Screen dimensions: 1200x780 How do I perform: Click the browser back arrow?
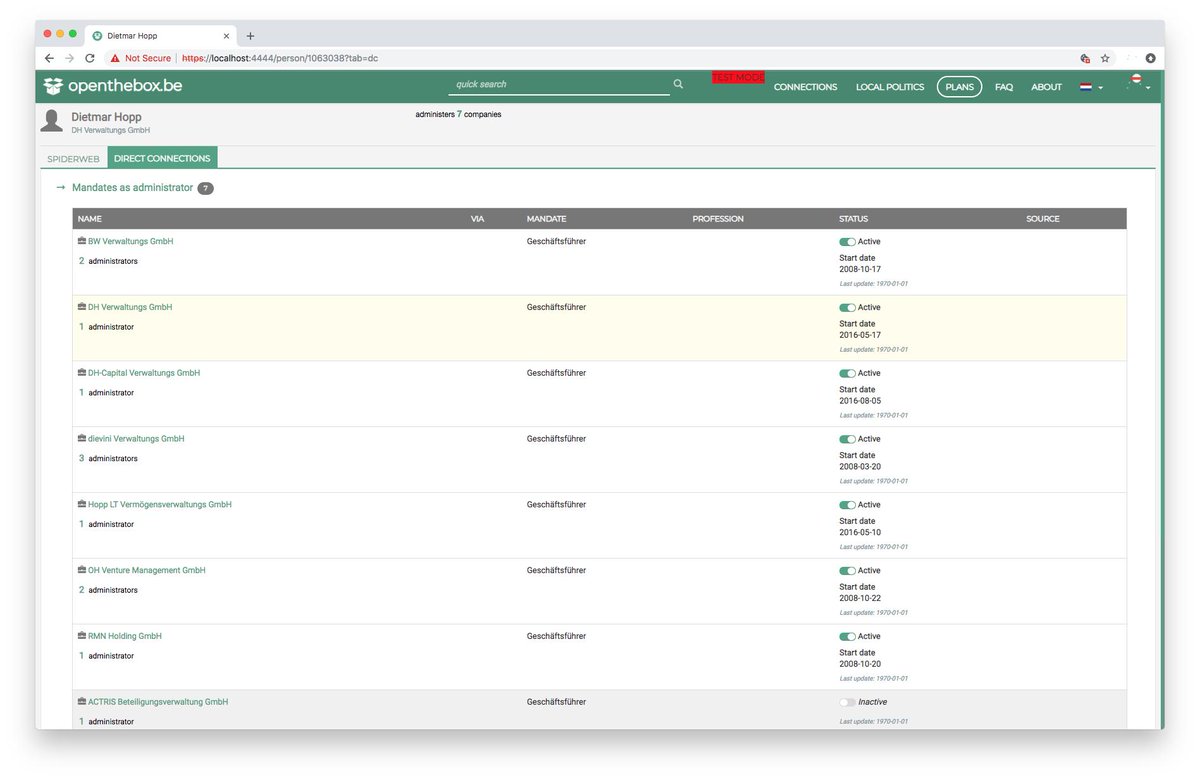(x=49, y=58)
